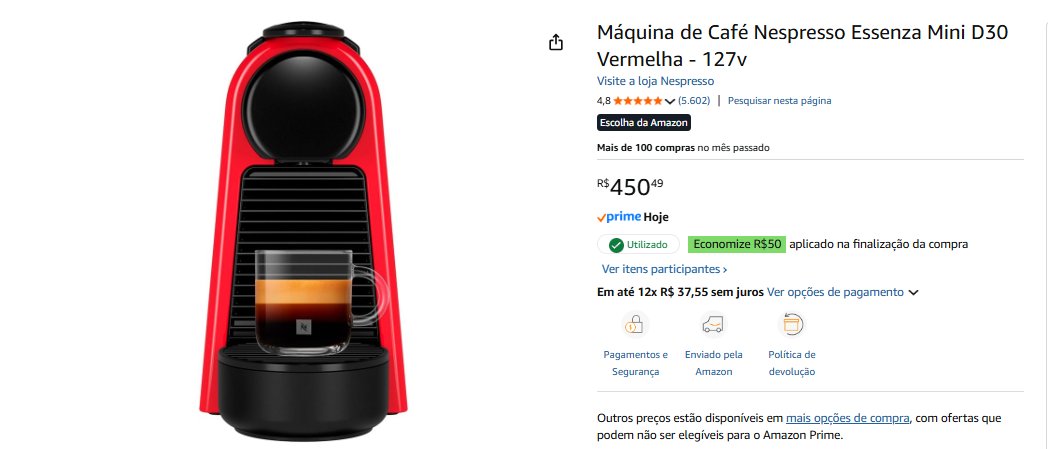The height and width of the screenshot is (449, 1048).
Task: Click Pesquisar nesta página link
Action: pyautogui.click(x=779, y=101)
